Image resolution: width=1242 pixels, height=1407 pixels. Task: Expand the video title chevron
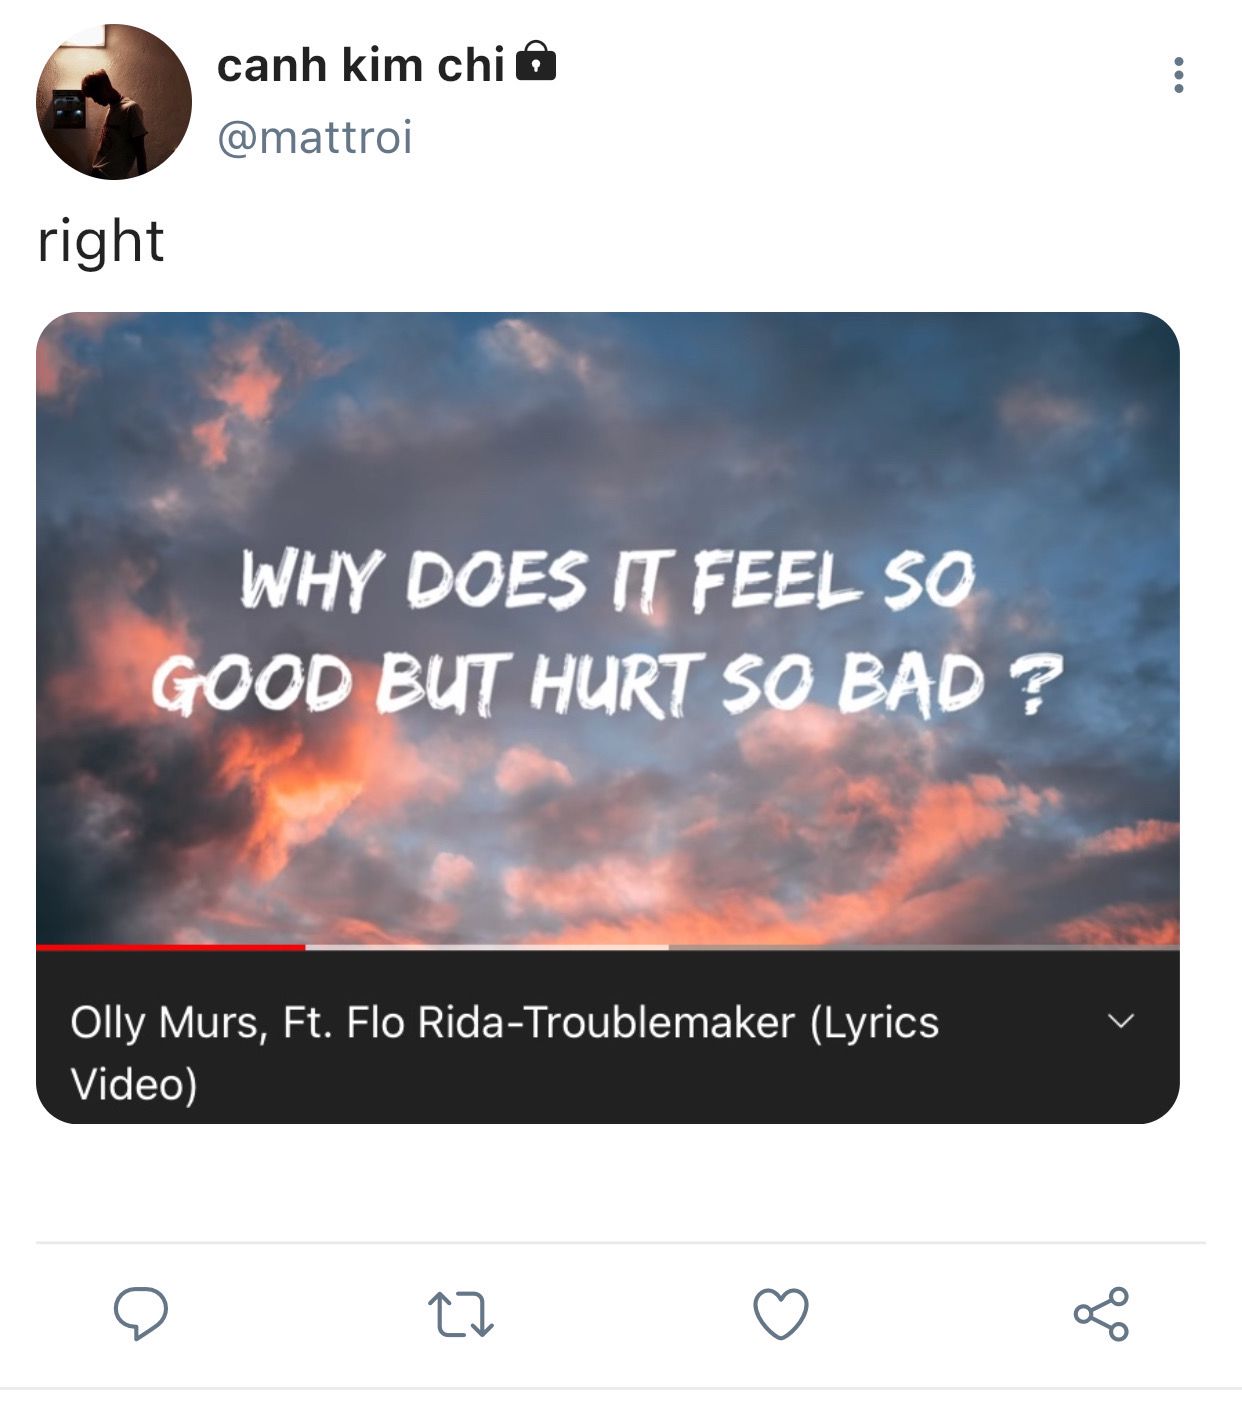[x=1122, y=1021]
